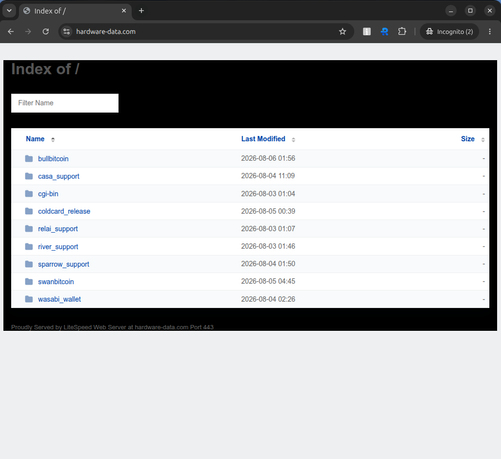Image resolution: width=501 pixels, height=459 pixels.
Task: Open the Extensions puzzle piece menu
Action: coord(402,32)
